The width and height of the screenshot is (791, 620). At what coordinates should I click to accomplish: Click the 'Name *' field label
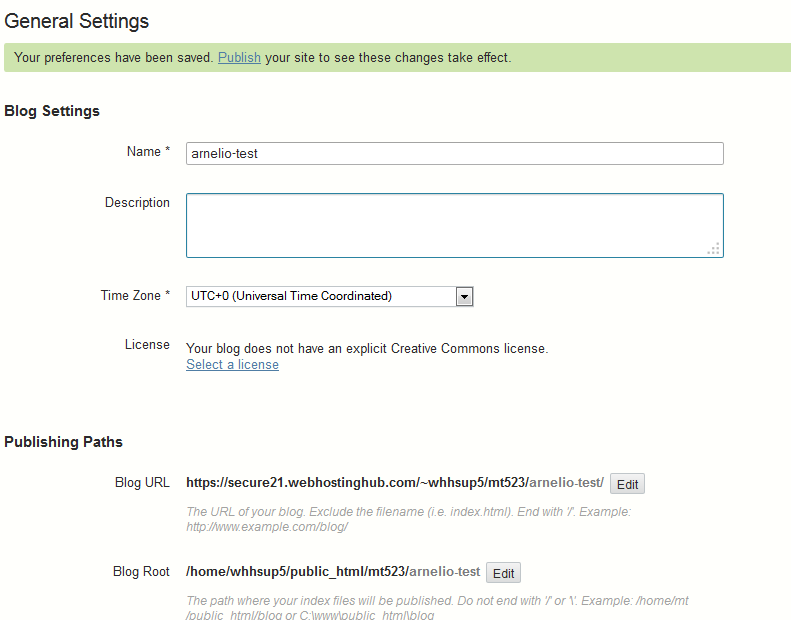coord(148,152)
